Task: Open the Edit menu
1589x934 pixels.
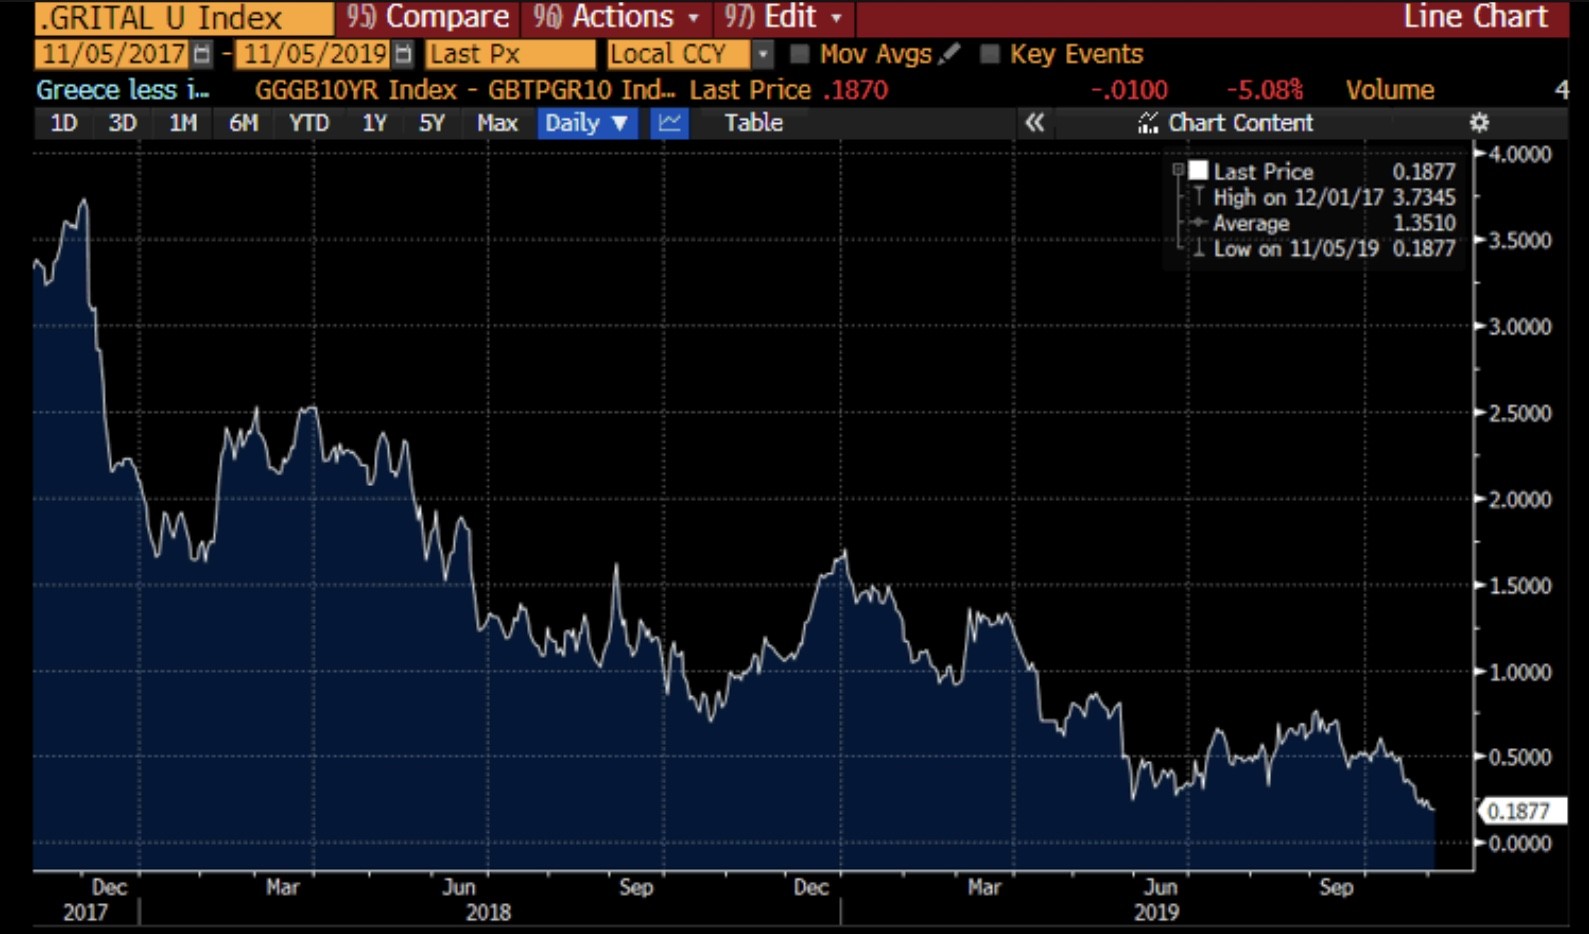Action: [x=784, y=17]
